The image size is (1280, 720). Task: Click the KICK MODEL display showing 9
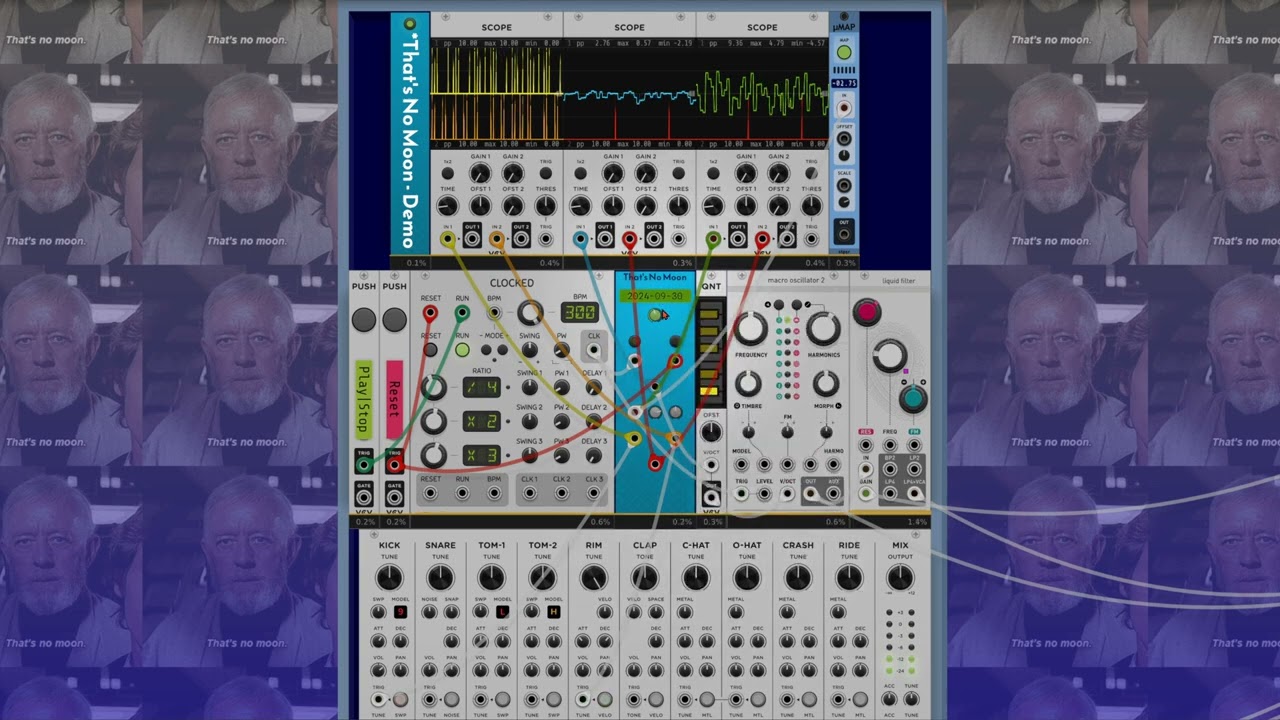[x=401, y=612]
